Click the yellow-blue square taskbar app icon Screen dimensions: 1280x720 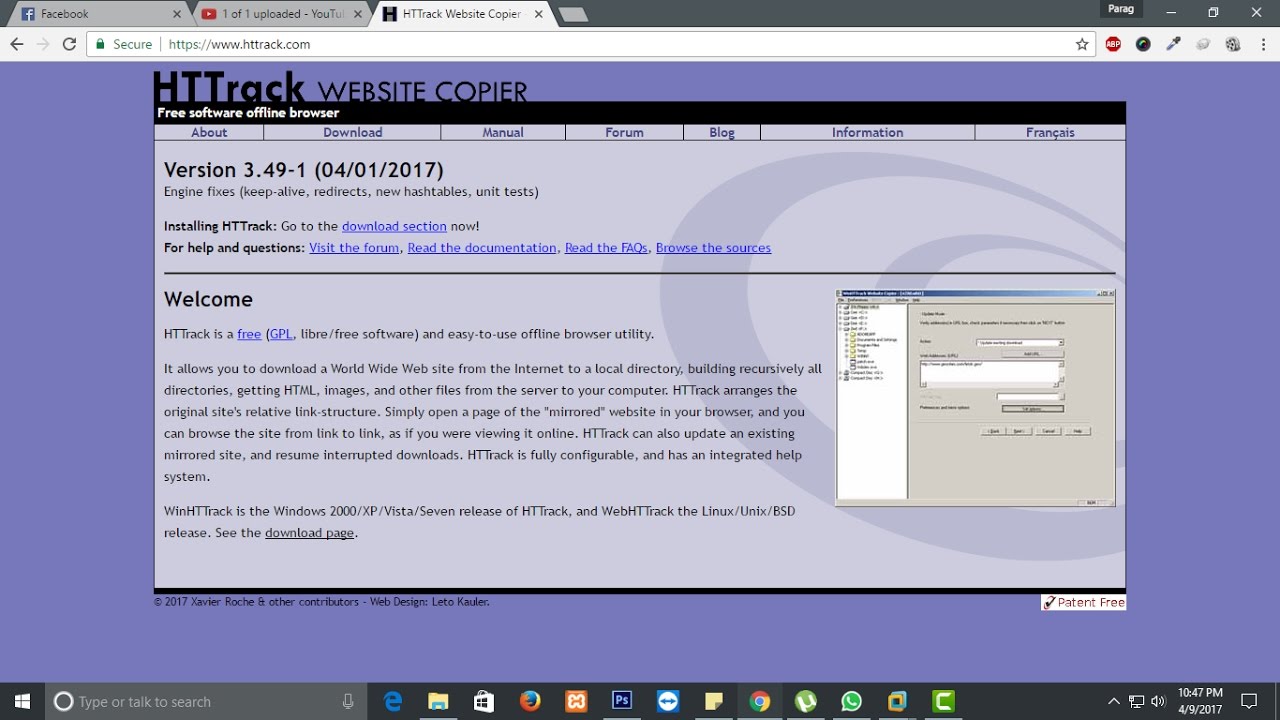[897, 701]
